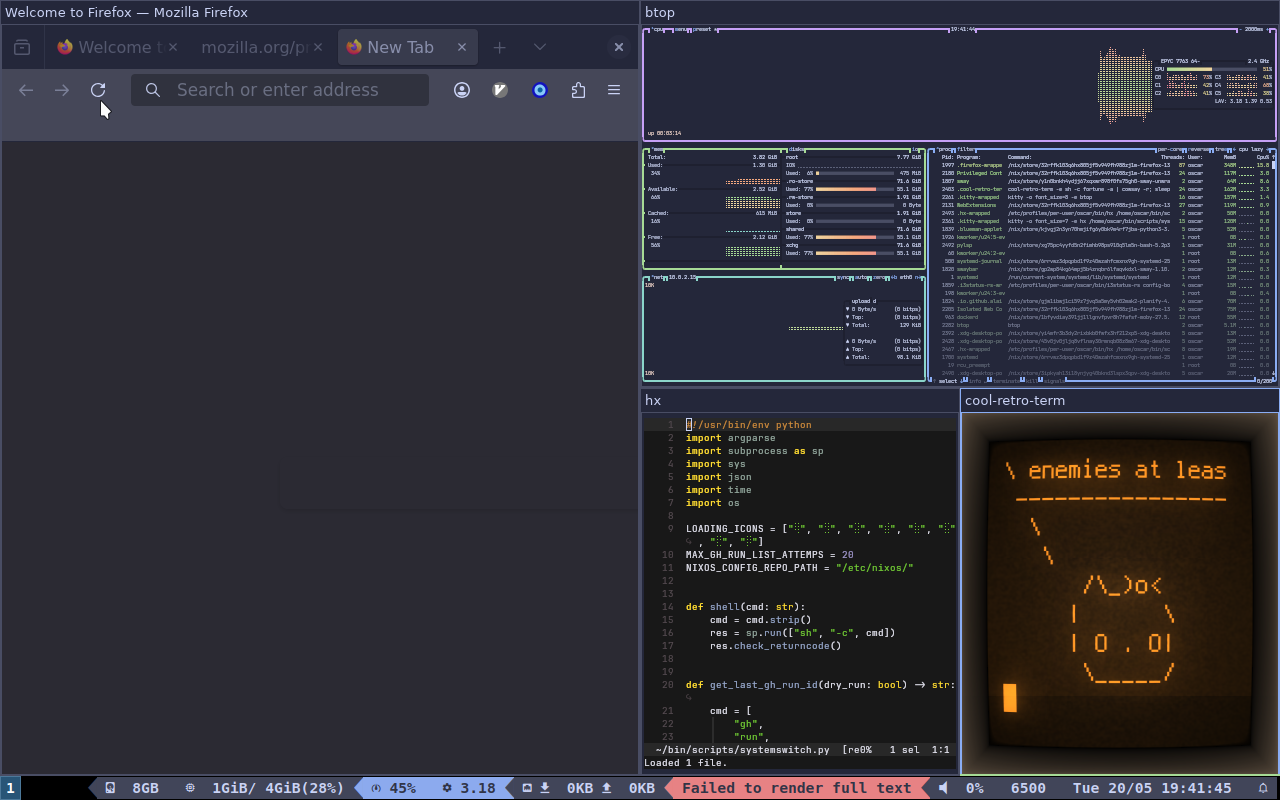
Task: Click the network download 0KB indicator
Action: tap(567, 788)
